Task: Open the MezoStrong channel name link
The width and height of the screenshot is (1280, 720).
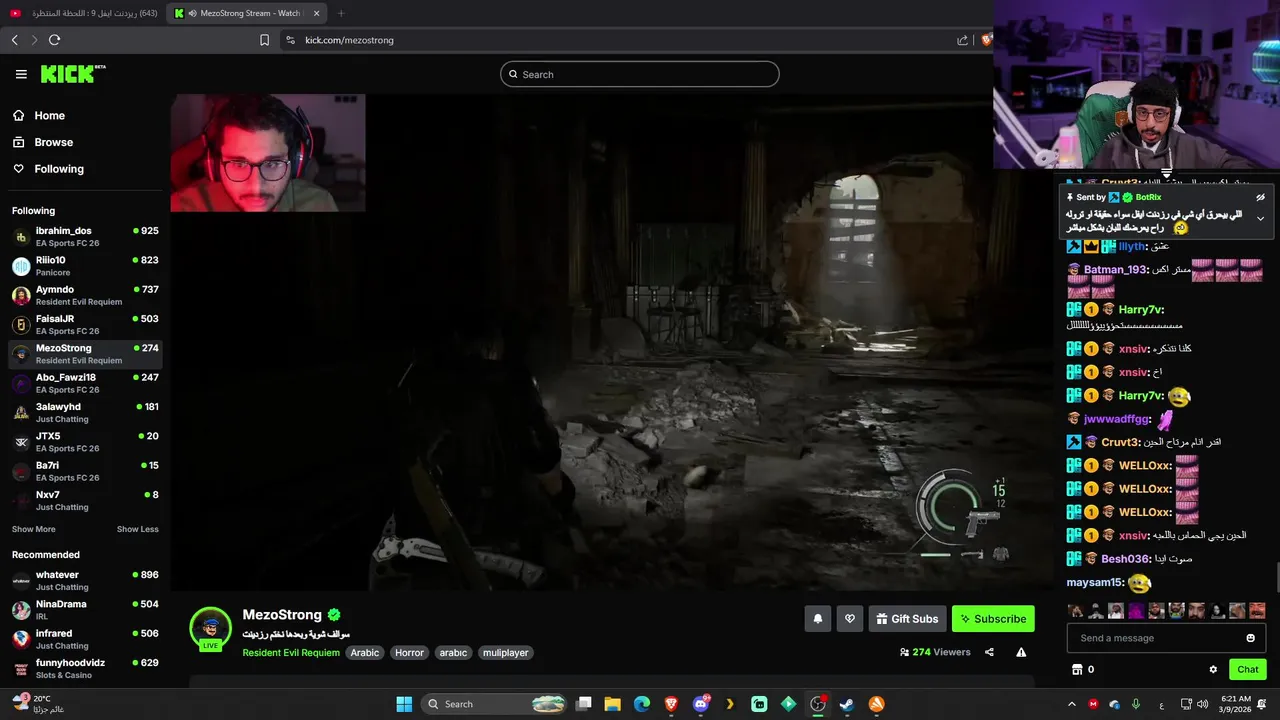Action: click(x=282, y=615)
